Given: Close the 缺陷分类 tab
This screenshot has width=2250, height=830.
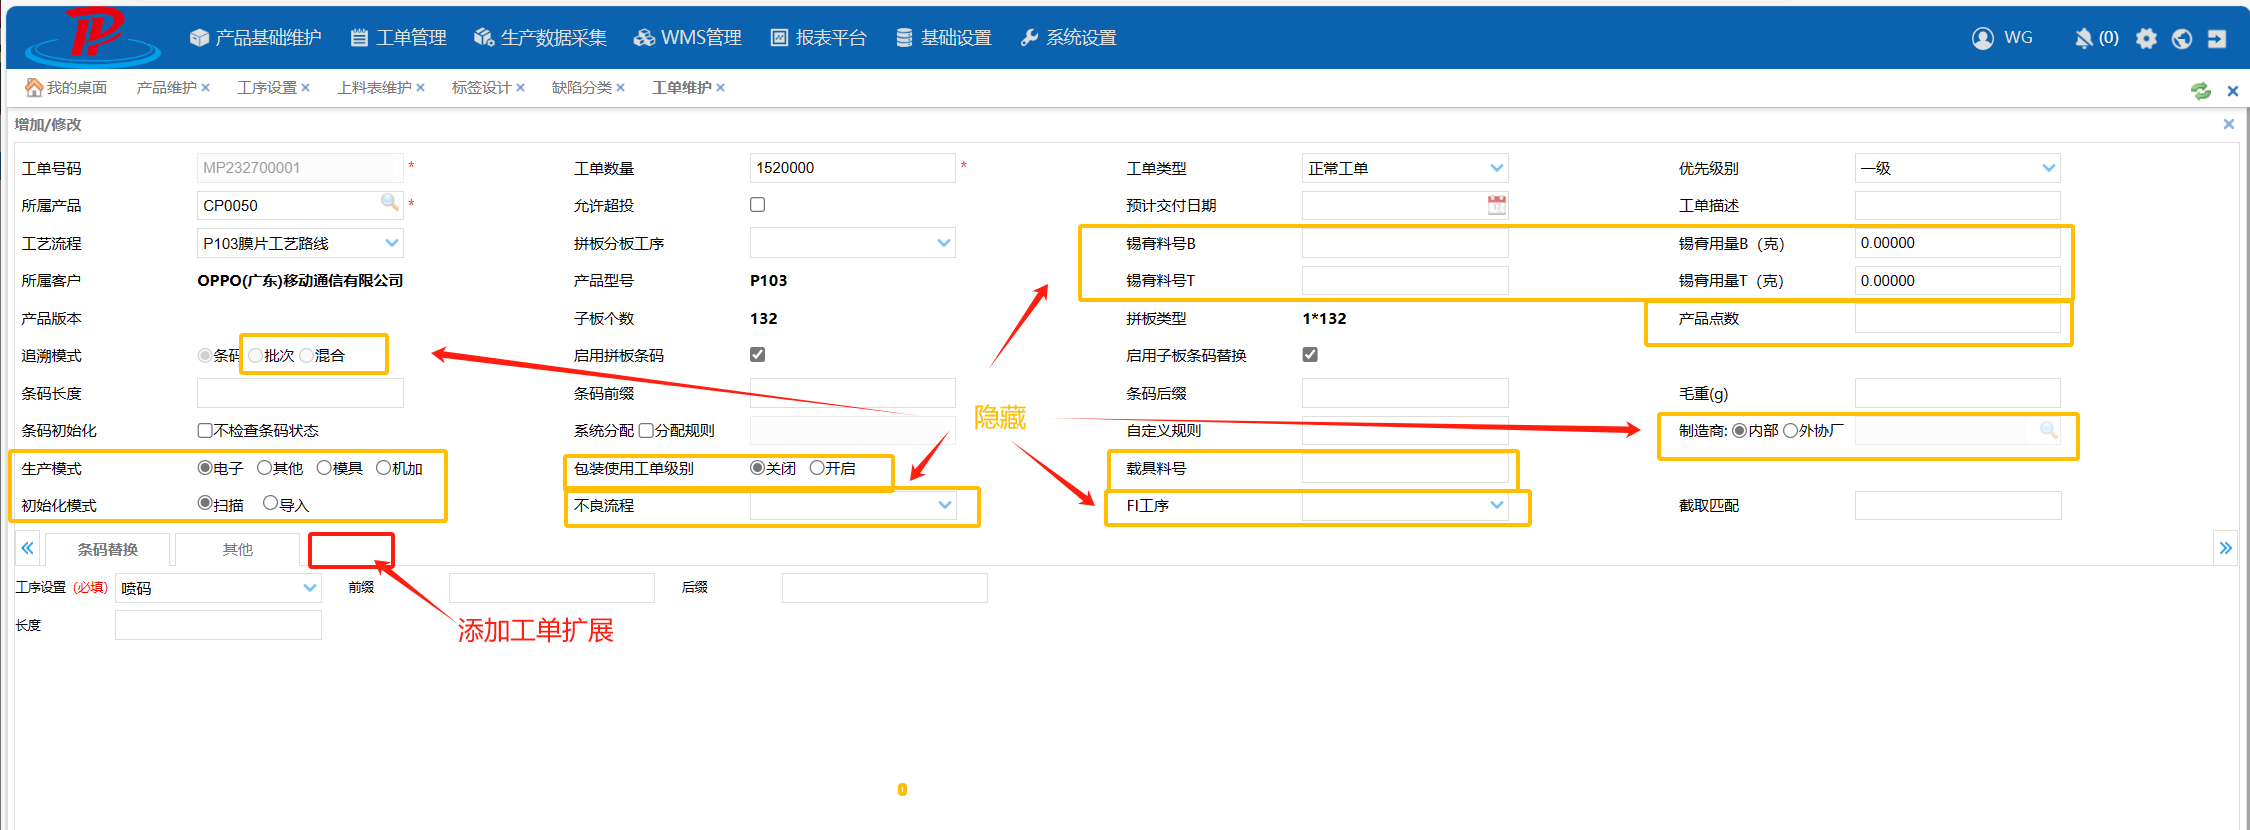Looking at the screenshot, I should 620,88.
